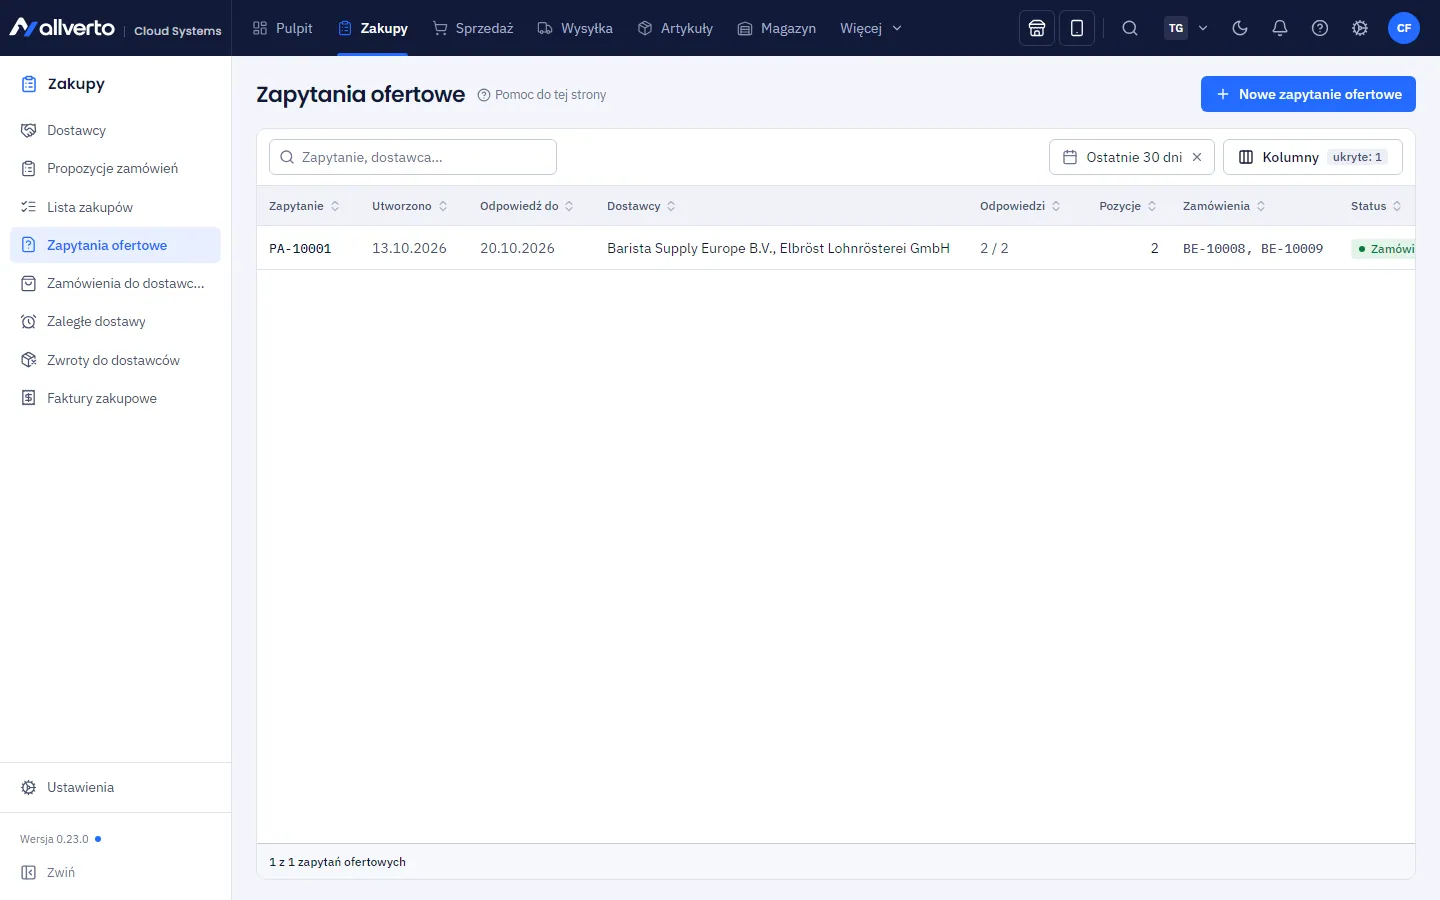Focus the Zapytanie, dostawca search field

(x=413, y=157)
